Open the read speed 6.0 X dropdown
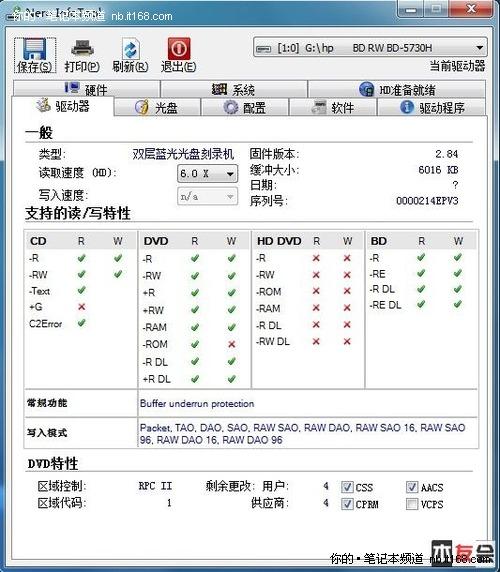This screenshot has width=500, height=572. coord(208,174)
